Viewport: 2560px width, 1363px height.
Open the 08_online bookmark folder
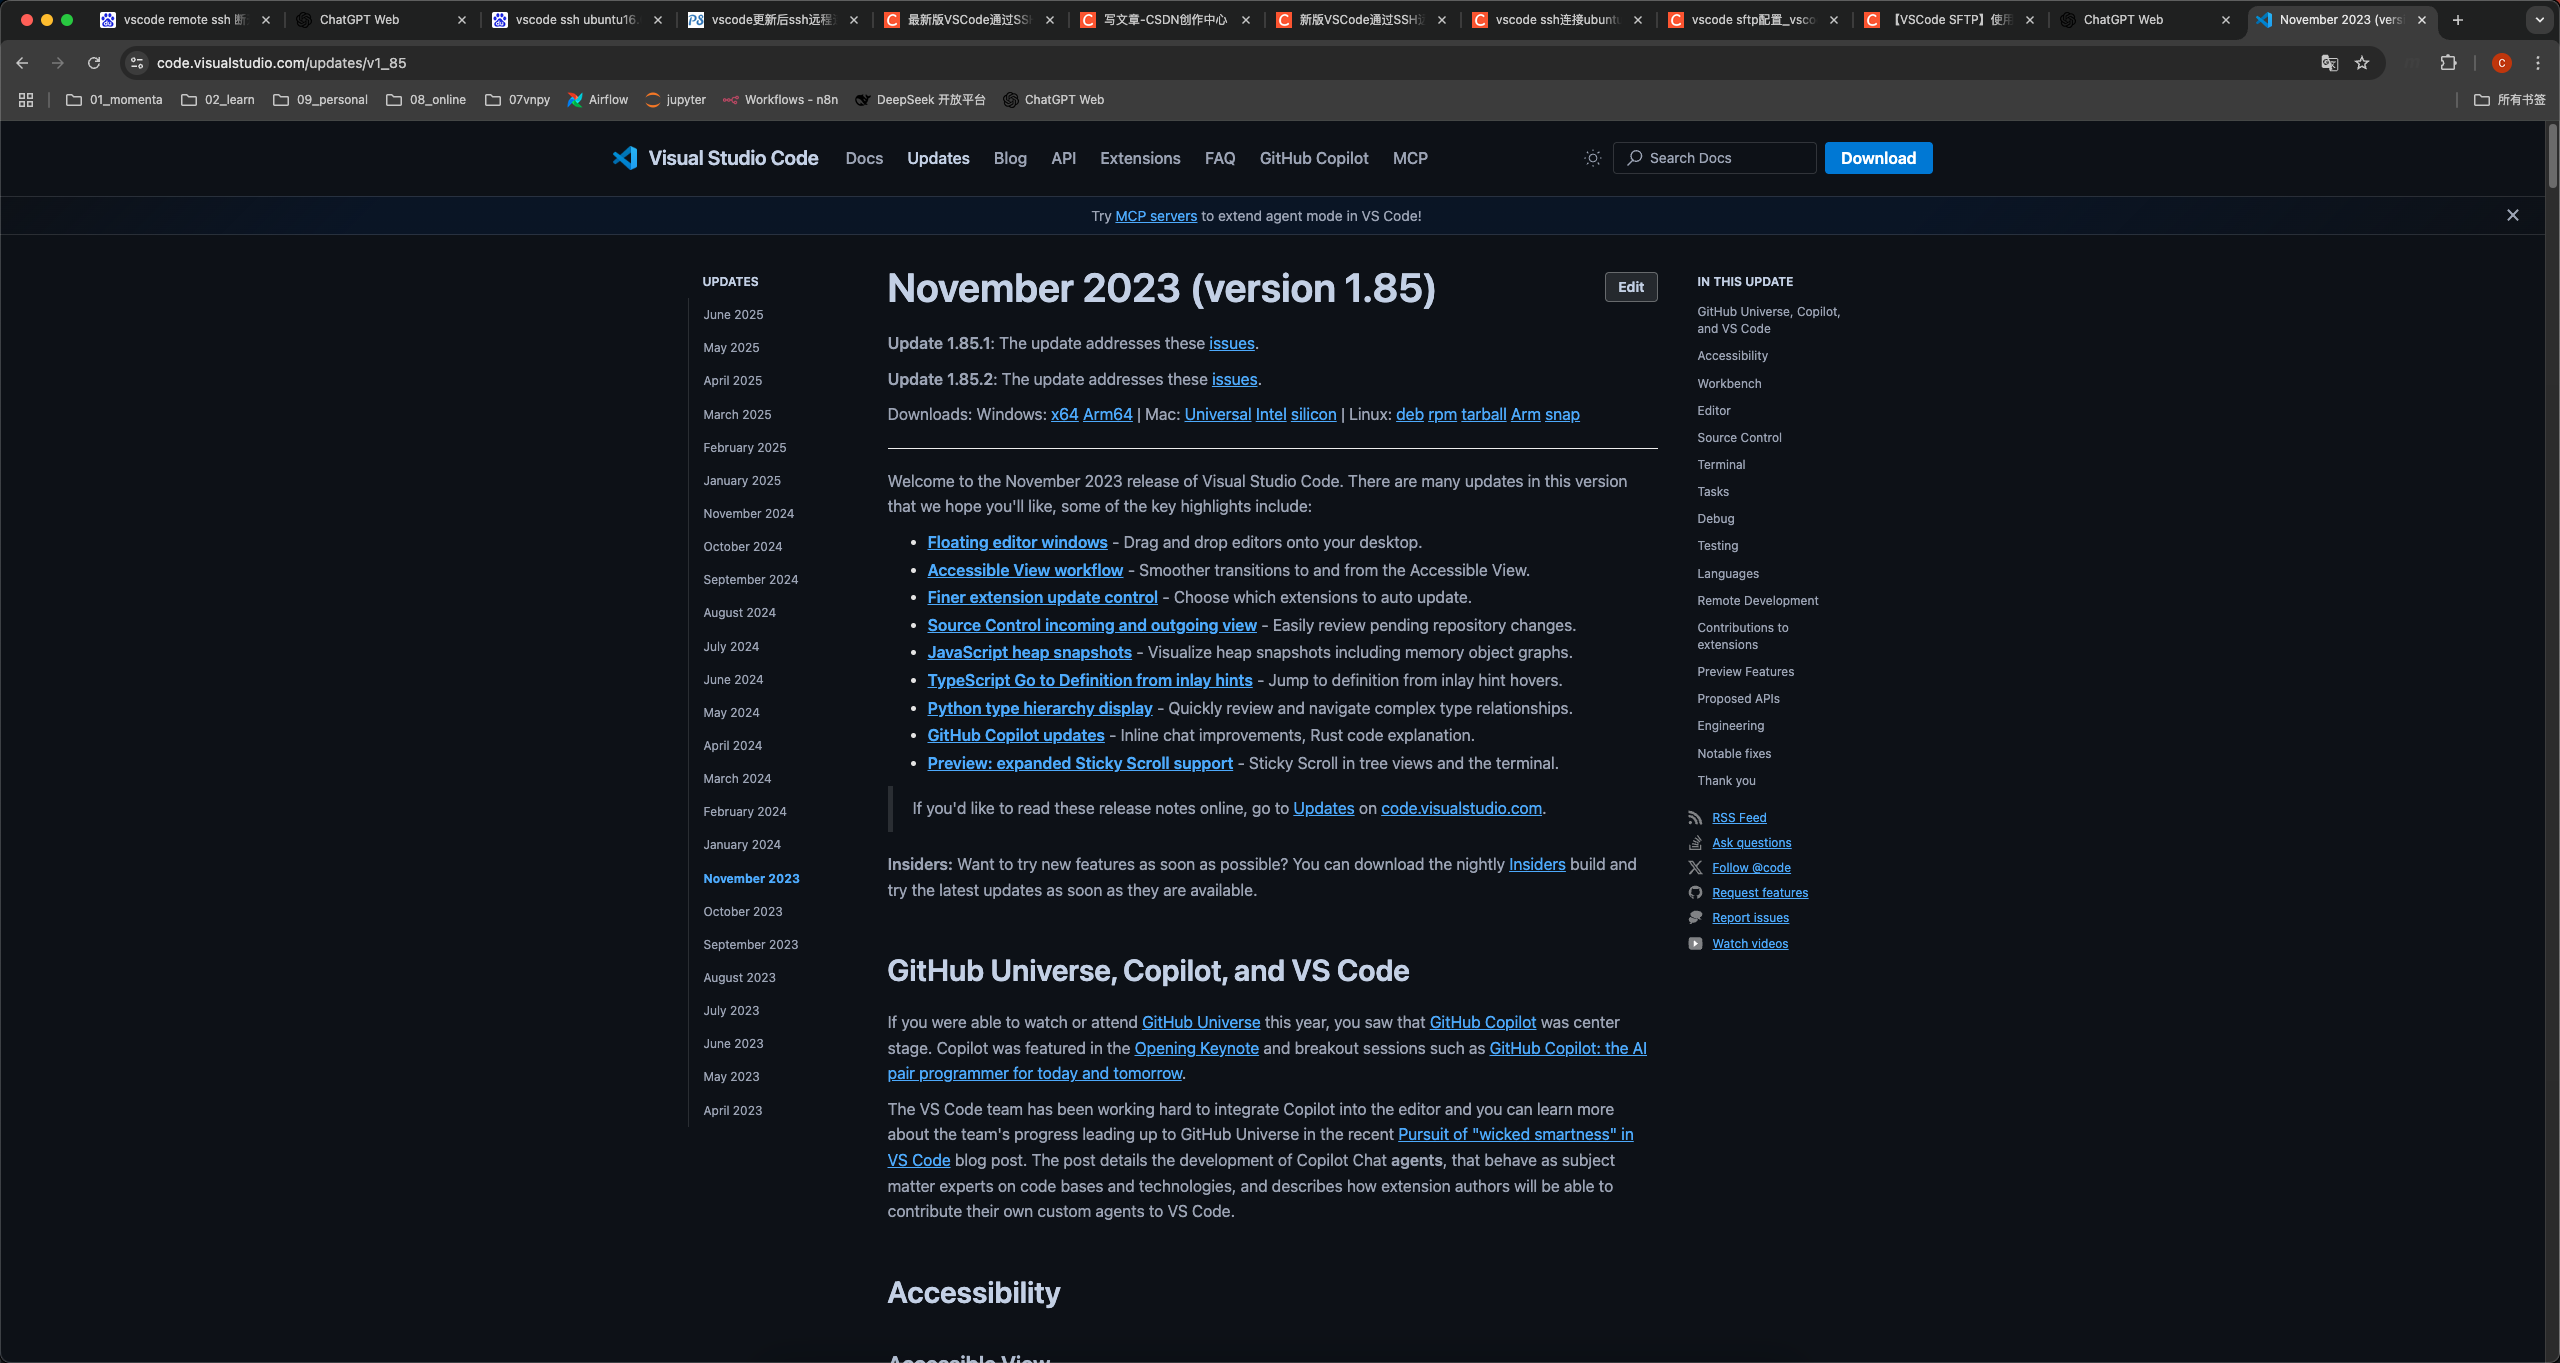(x=426, y=100)
